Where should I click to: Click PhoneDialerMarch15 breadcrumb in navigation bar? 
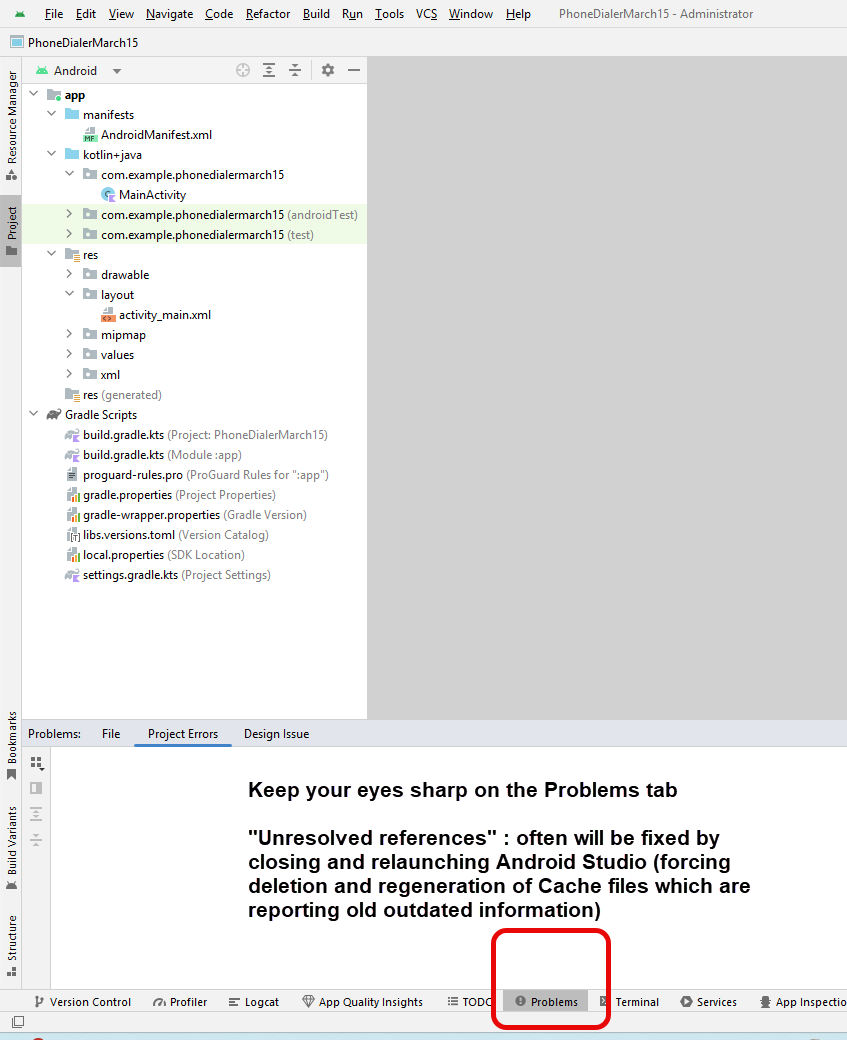point(74,42)
